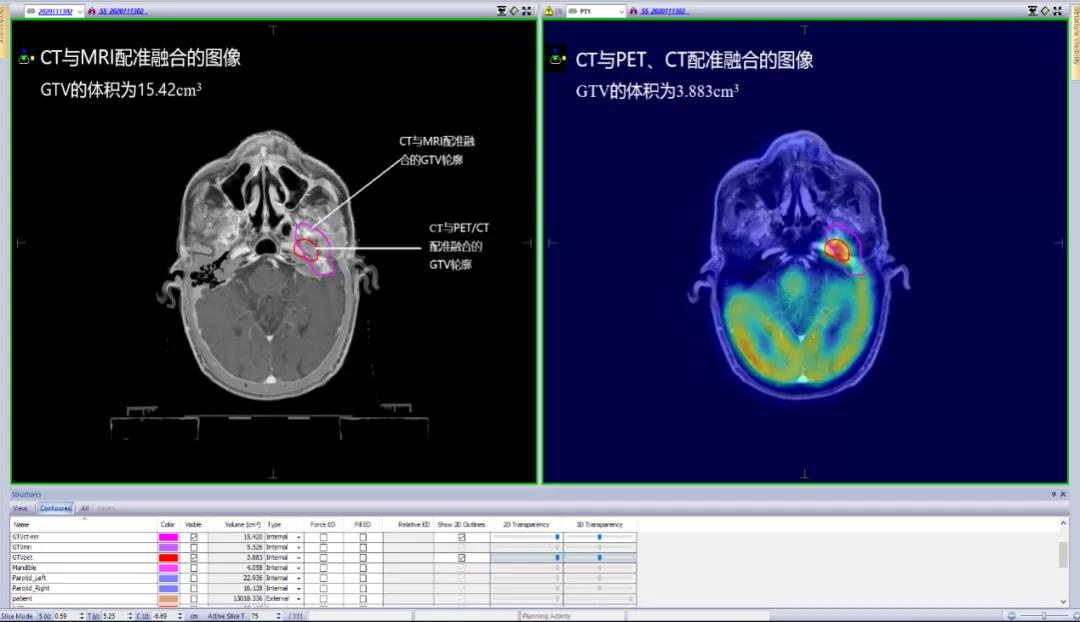This screenshot has height=622, width=1080.
Task: Open the image series dropdown in left view
Action: 79,11
